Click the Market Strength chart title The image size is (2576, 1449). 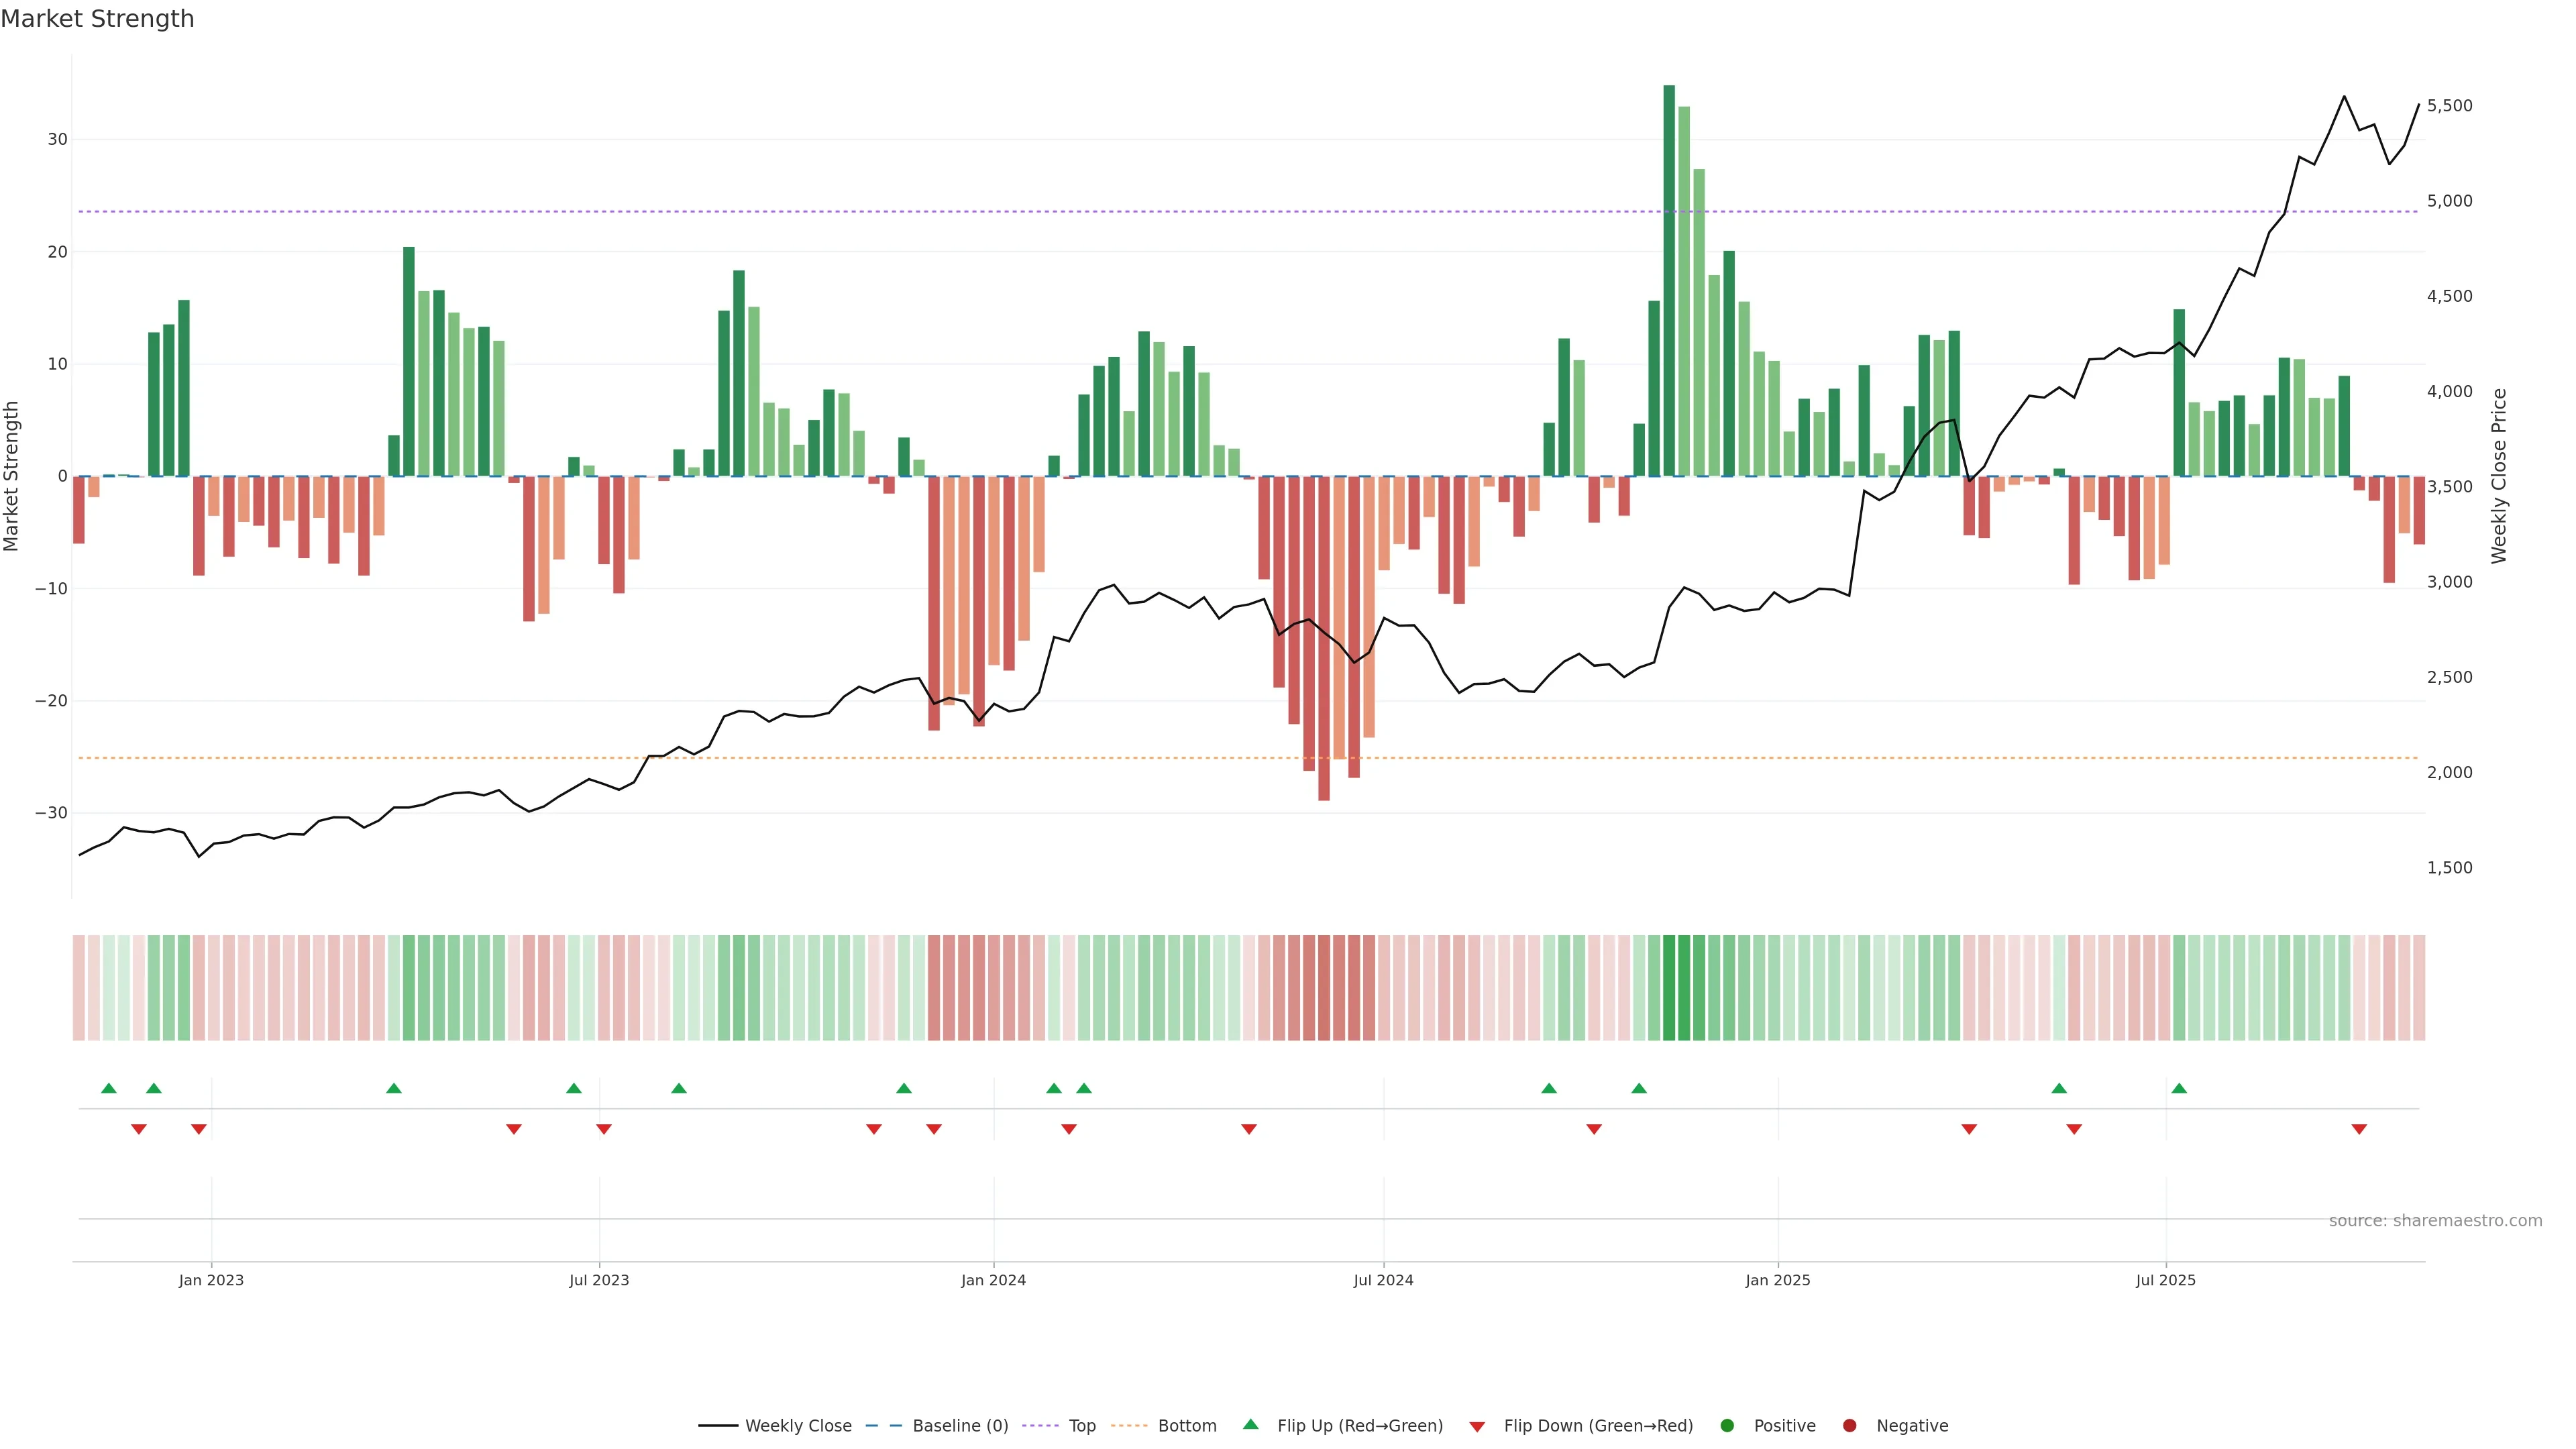point(97,19)
